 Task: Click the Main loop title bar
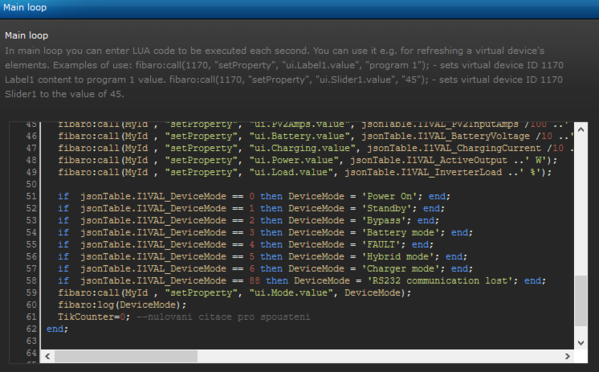click(x=300, y=8)
